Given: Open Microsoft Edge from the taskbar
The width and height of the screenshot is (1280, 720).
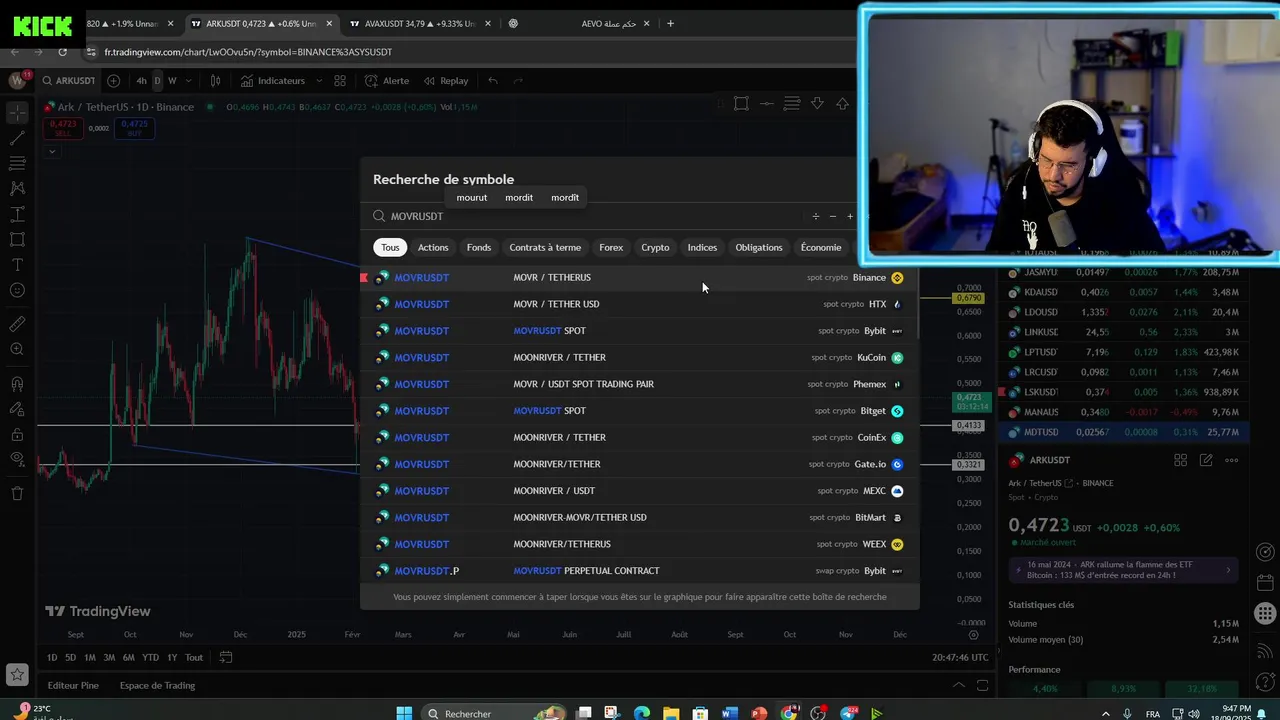Looking at the screenshot, I should click(642, 713).
